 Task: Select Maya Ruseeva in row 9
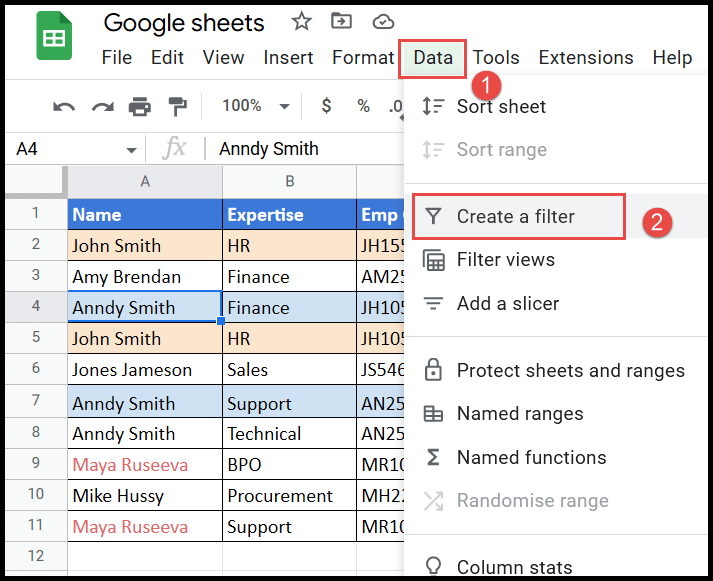(x=145, y=465)
